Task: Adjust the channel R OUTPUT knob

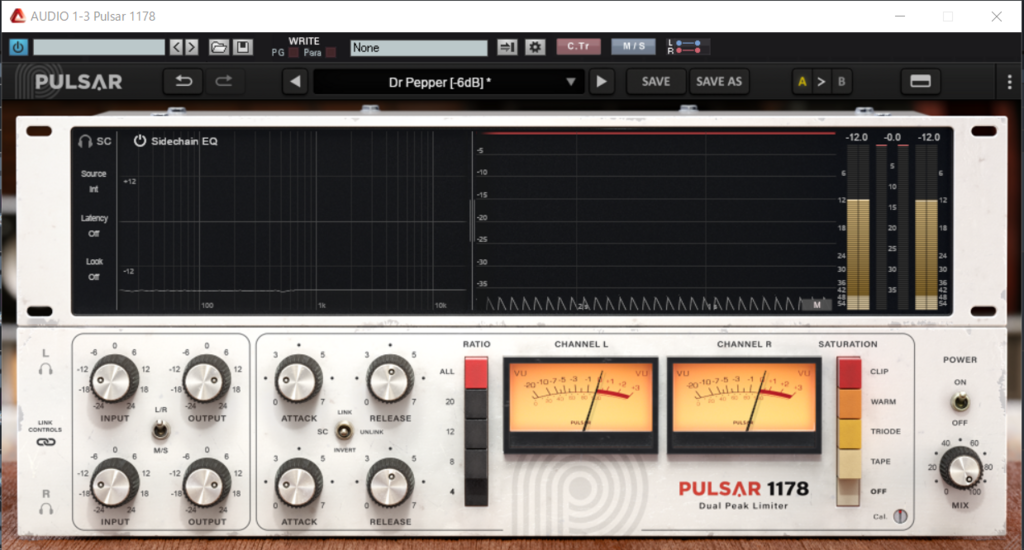Action: (x=206, y=483)
